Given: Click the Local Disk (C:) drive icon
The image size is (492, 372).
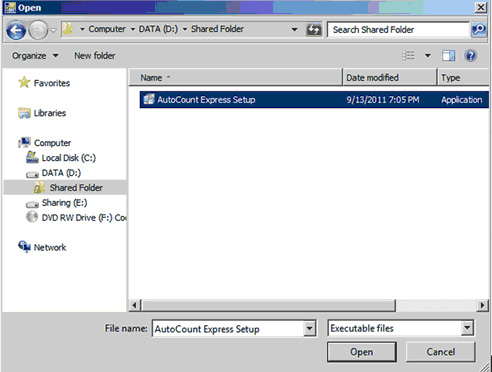Looking at the screenshot, I should tap(32, 157).
